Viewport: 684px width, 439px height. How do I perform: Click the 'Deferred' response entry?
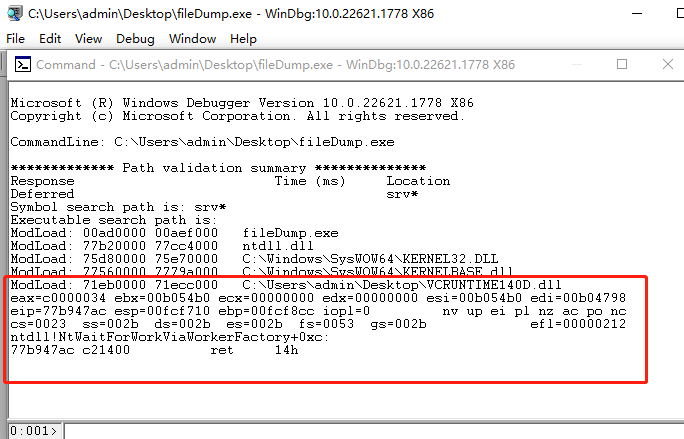[x=42, y=194]
